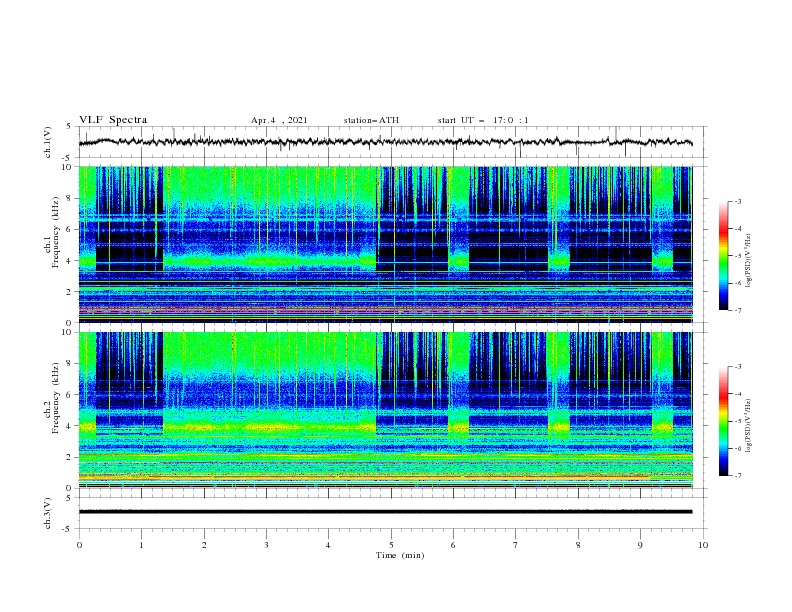The image size is (792, 612).
Task: Click the upper colorbar's "log(PSD)(V²/Hz)" label
Action: coord(749,261)
